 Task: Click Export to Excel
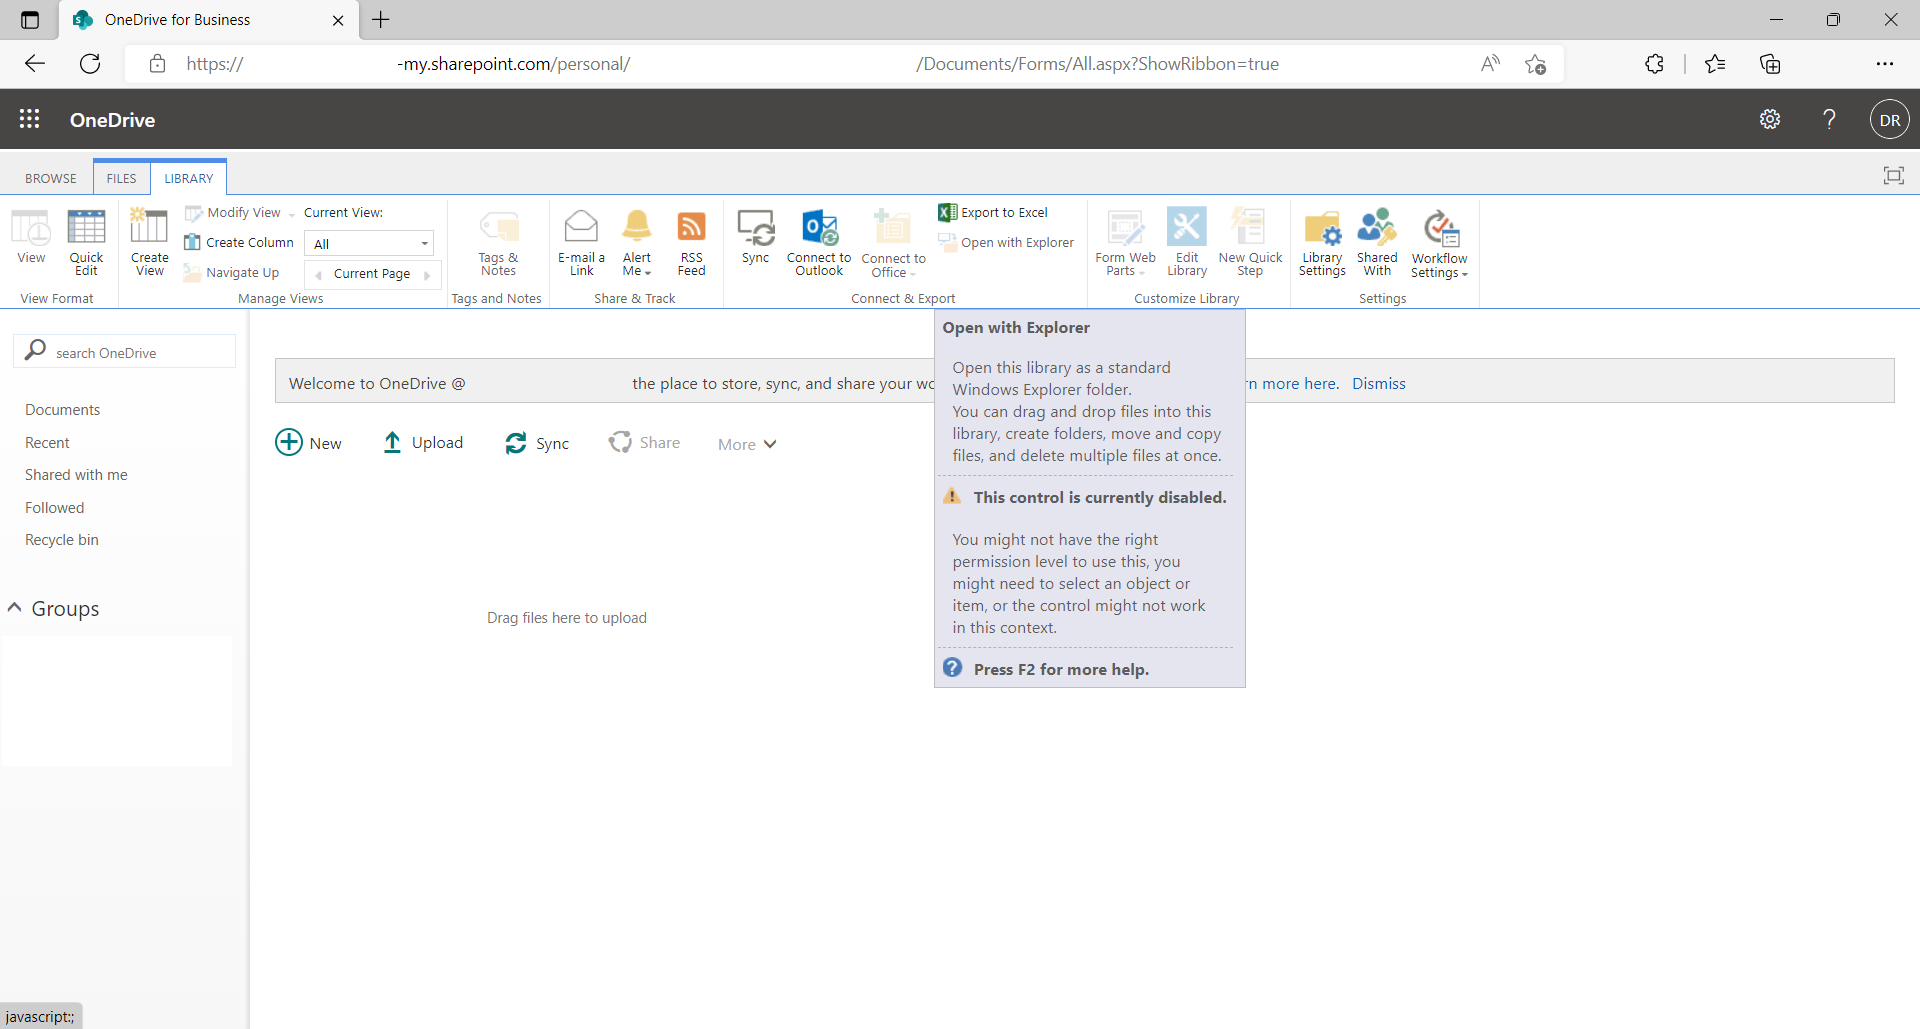pos(993,212)
